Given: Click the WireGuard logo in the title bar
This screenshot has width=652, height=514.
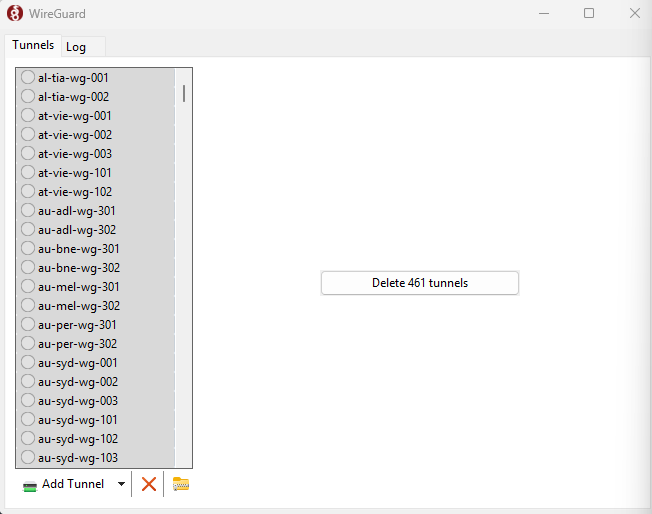Looking at the screenshot, I should coord(15,14).
